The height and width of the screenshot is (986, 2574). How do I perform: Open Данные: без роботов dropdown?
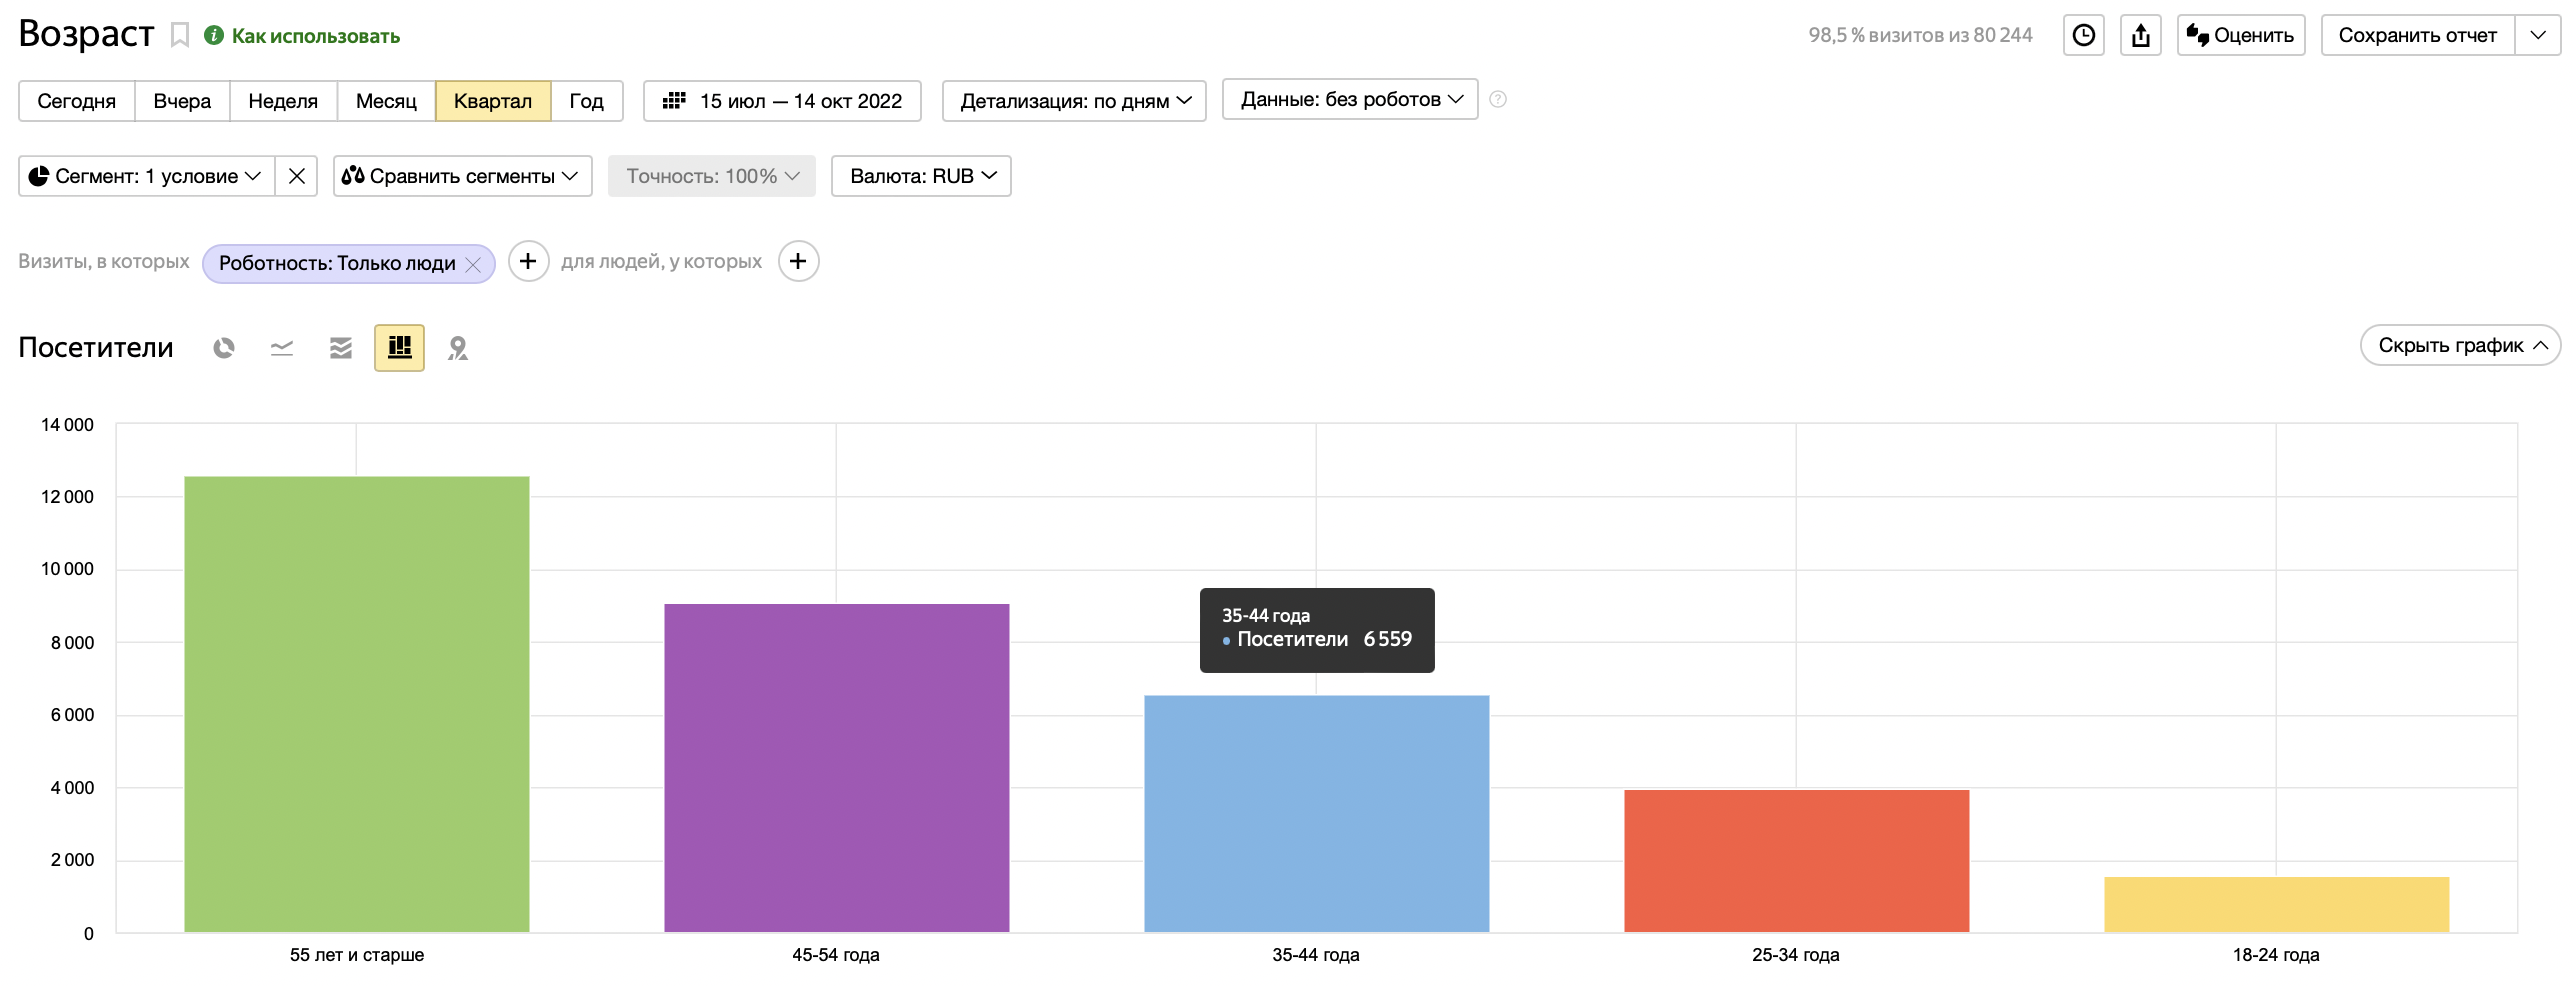[x=1350, y=99]
